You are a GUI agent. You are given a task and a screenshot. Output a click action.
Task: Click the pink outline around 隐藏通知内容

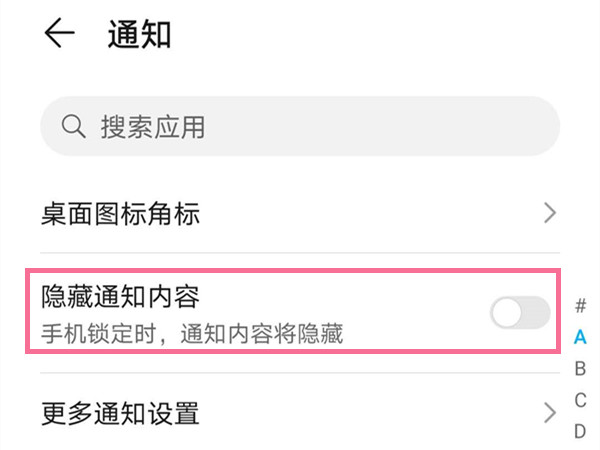(x=300, y=272)
